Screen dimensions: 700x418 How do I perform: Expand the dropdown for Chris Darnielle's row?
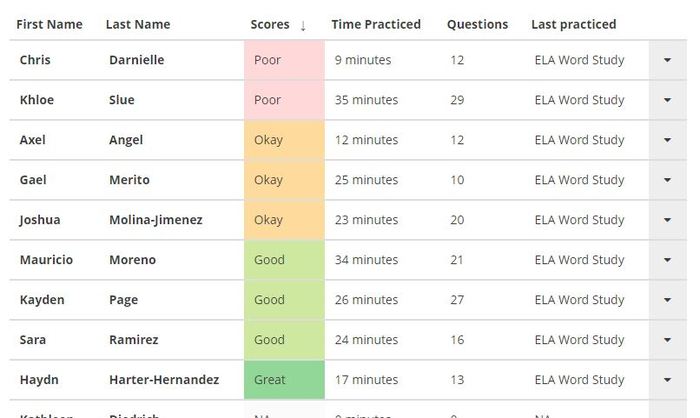667,60
